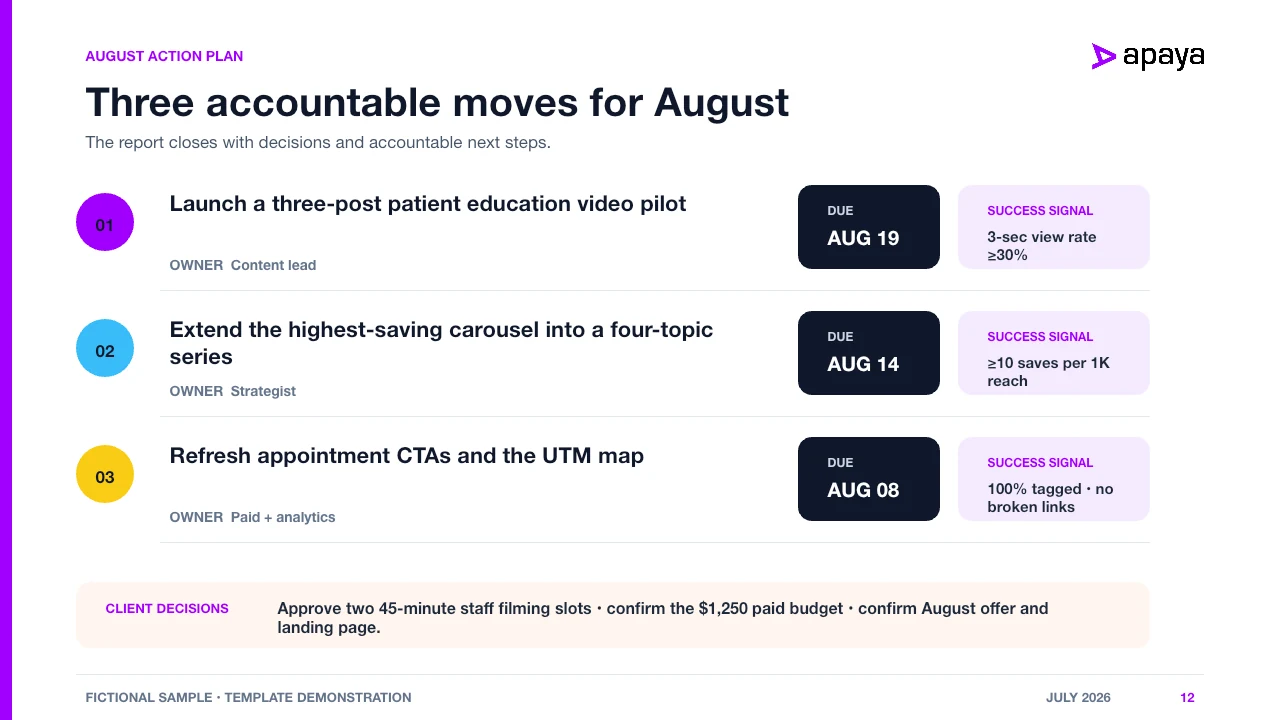Click the AUG 14 due date card
The width and height of the screenshot is (1280, 720).
coord(869,353)
